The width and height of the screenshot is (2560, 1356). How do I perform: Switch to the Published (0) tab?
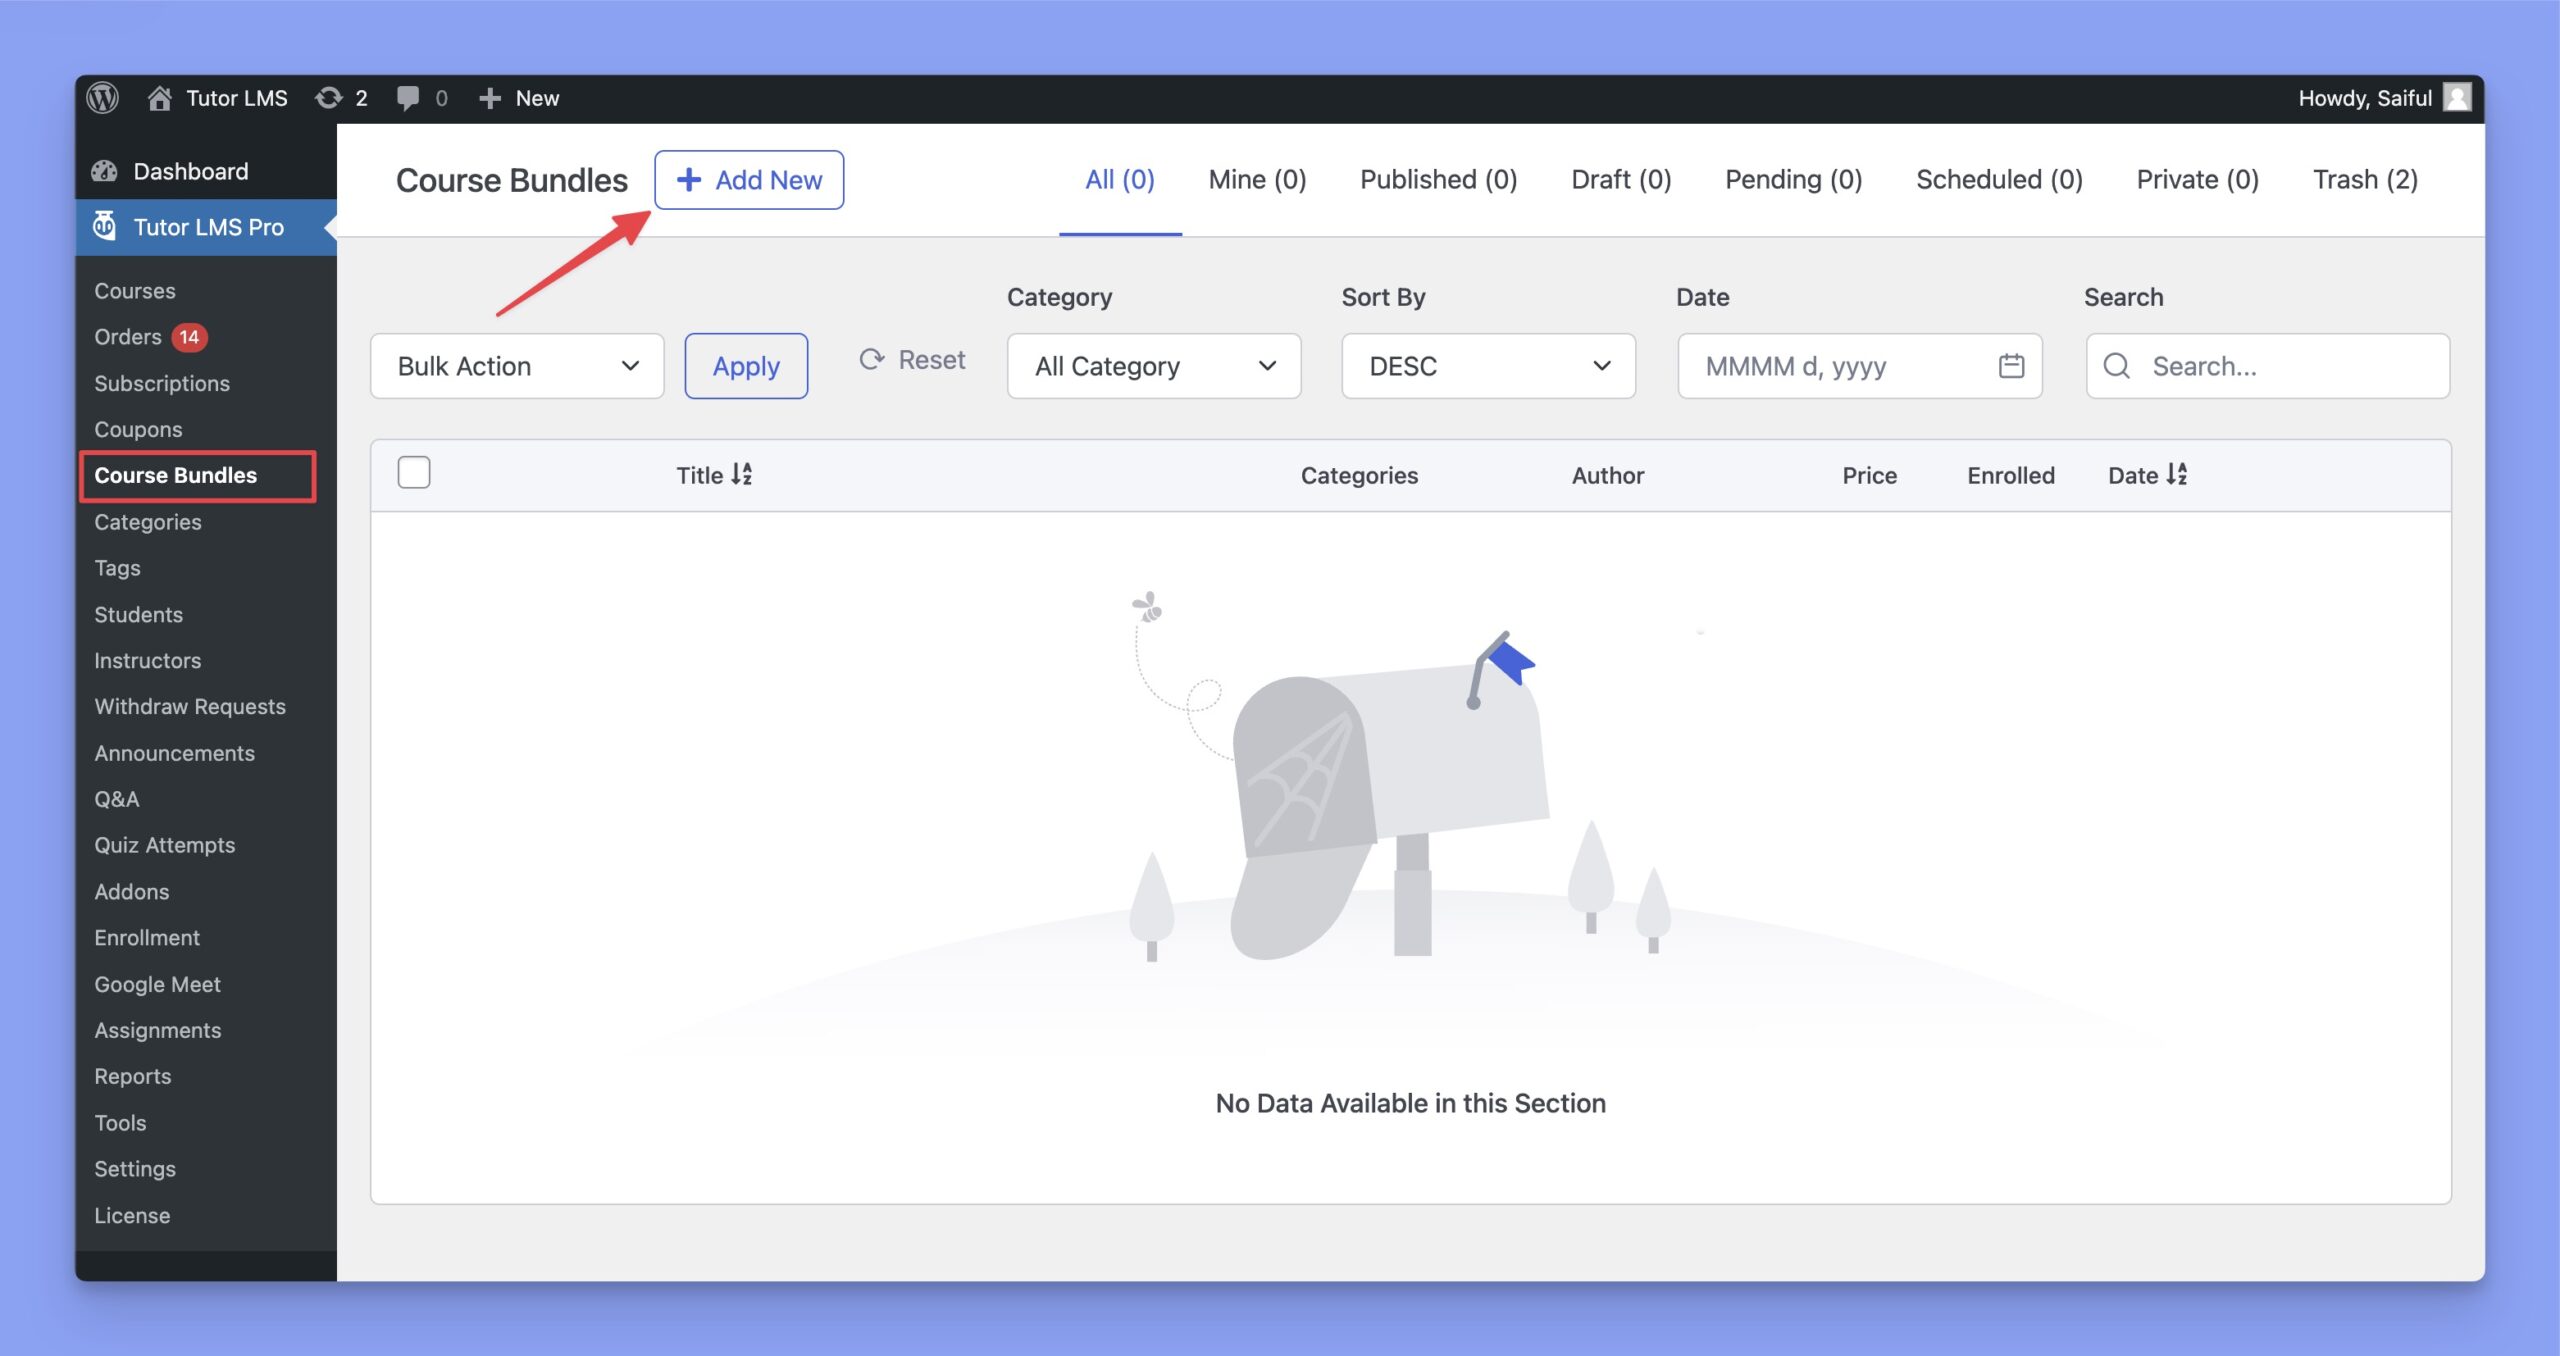[x=1438, y=180]
